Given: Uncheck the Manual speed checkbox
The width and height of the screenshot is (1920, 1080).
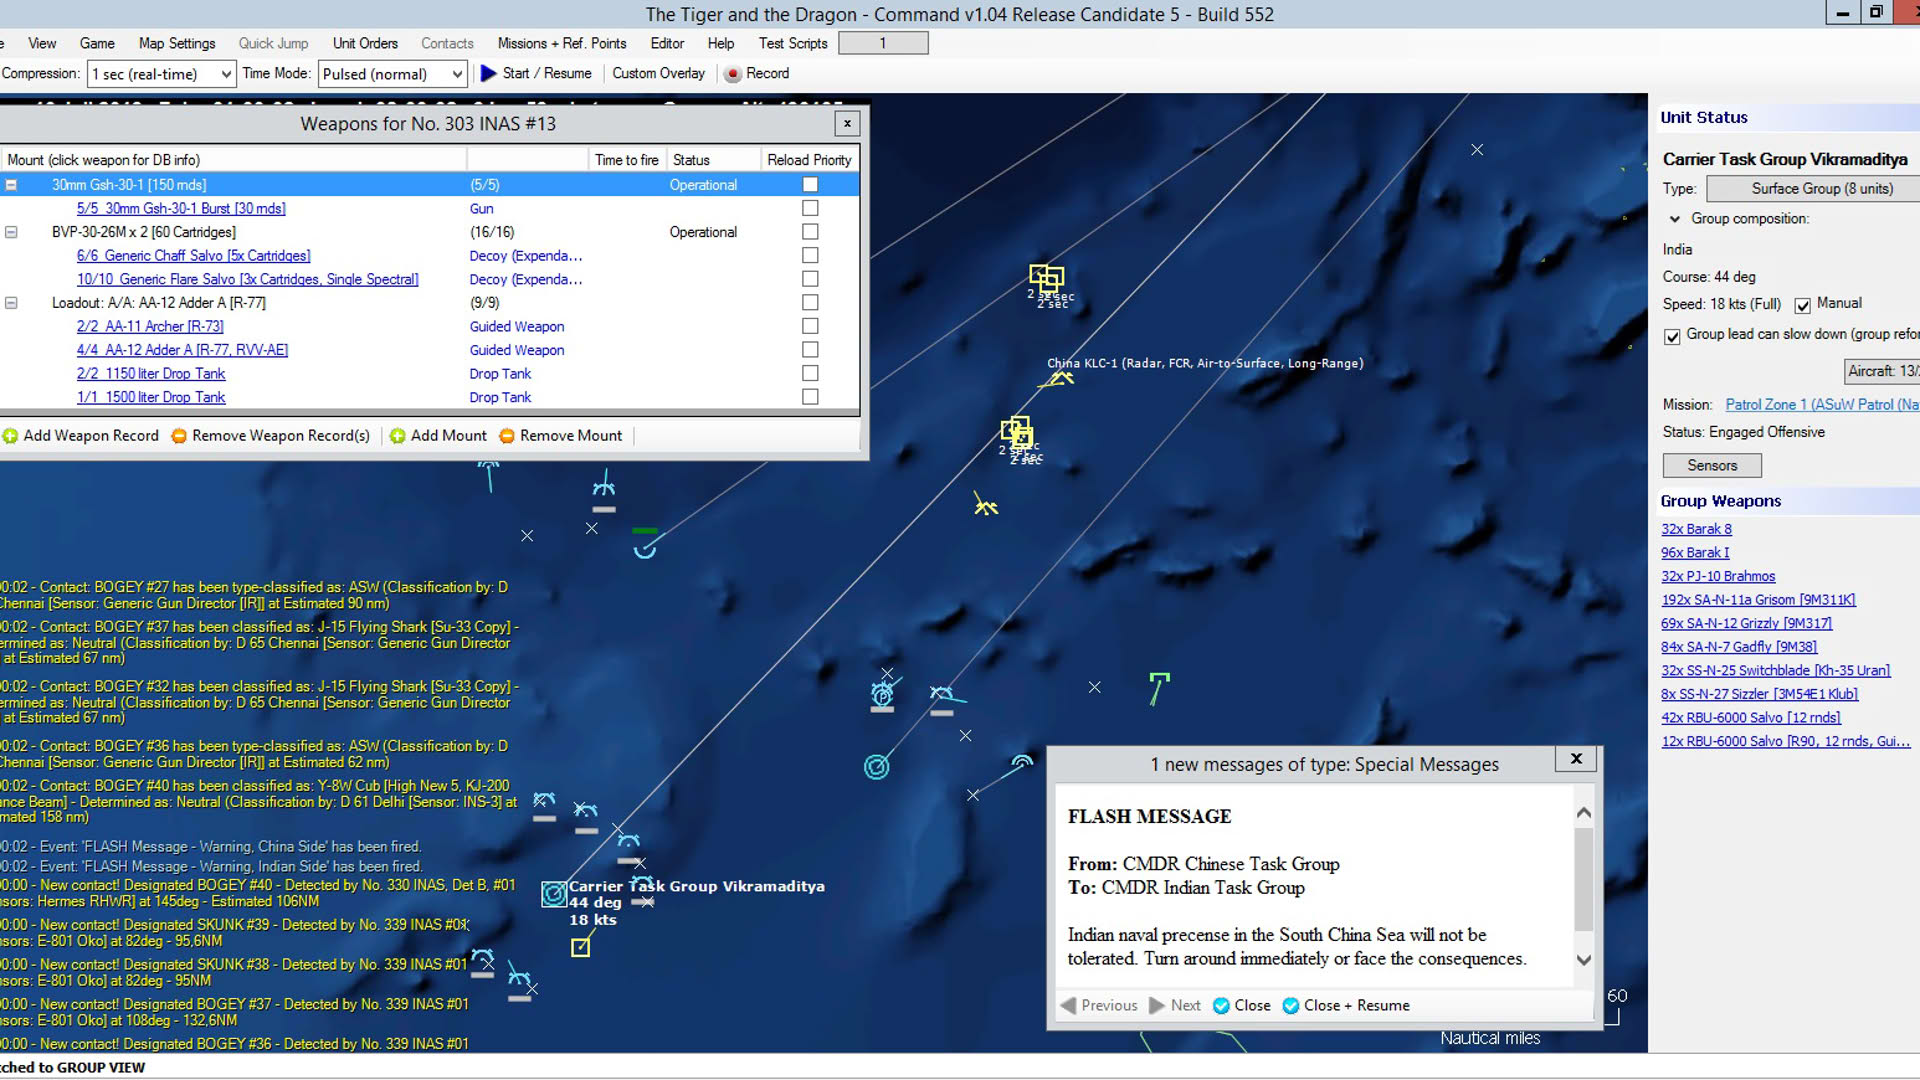Looking at the screenshot, I should pos(1802,305).
